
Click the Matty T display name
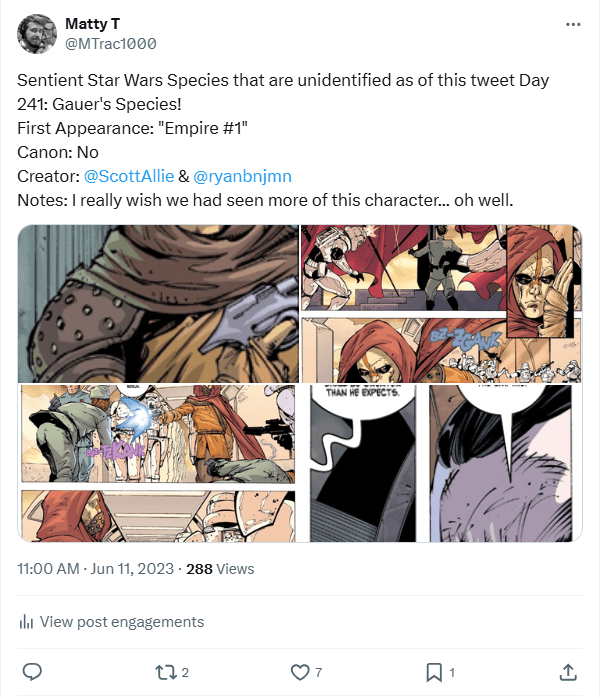(x=93, y=24)
